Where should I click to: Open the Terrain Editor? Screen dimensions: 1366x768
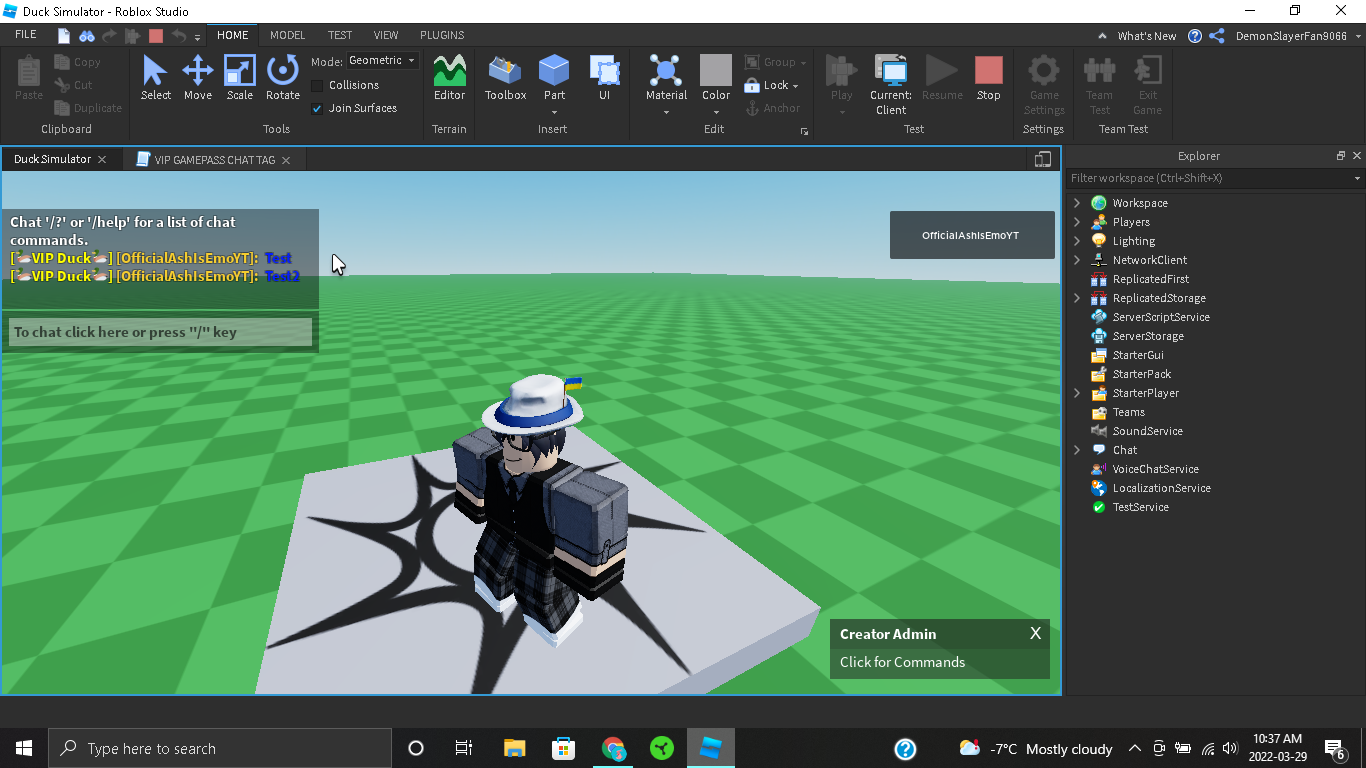pyautogui.click(x=449, y=78)
